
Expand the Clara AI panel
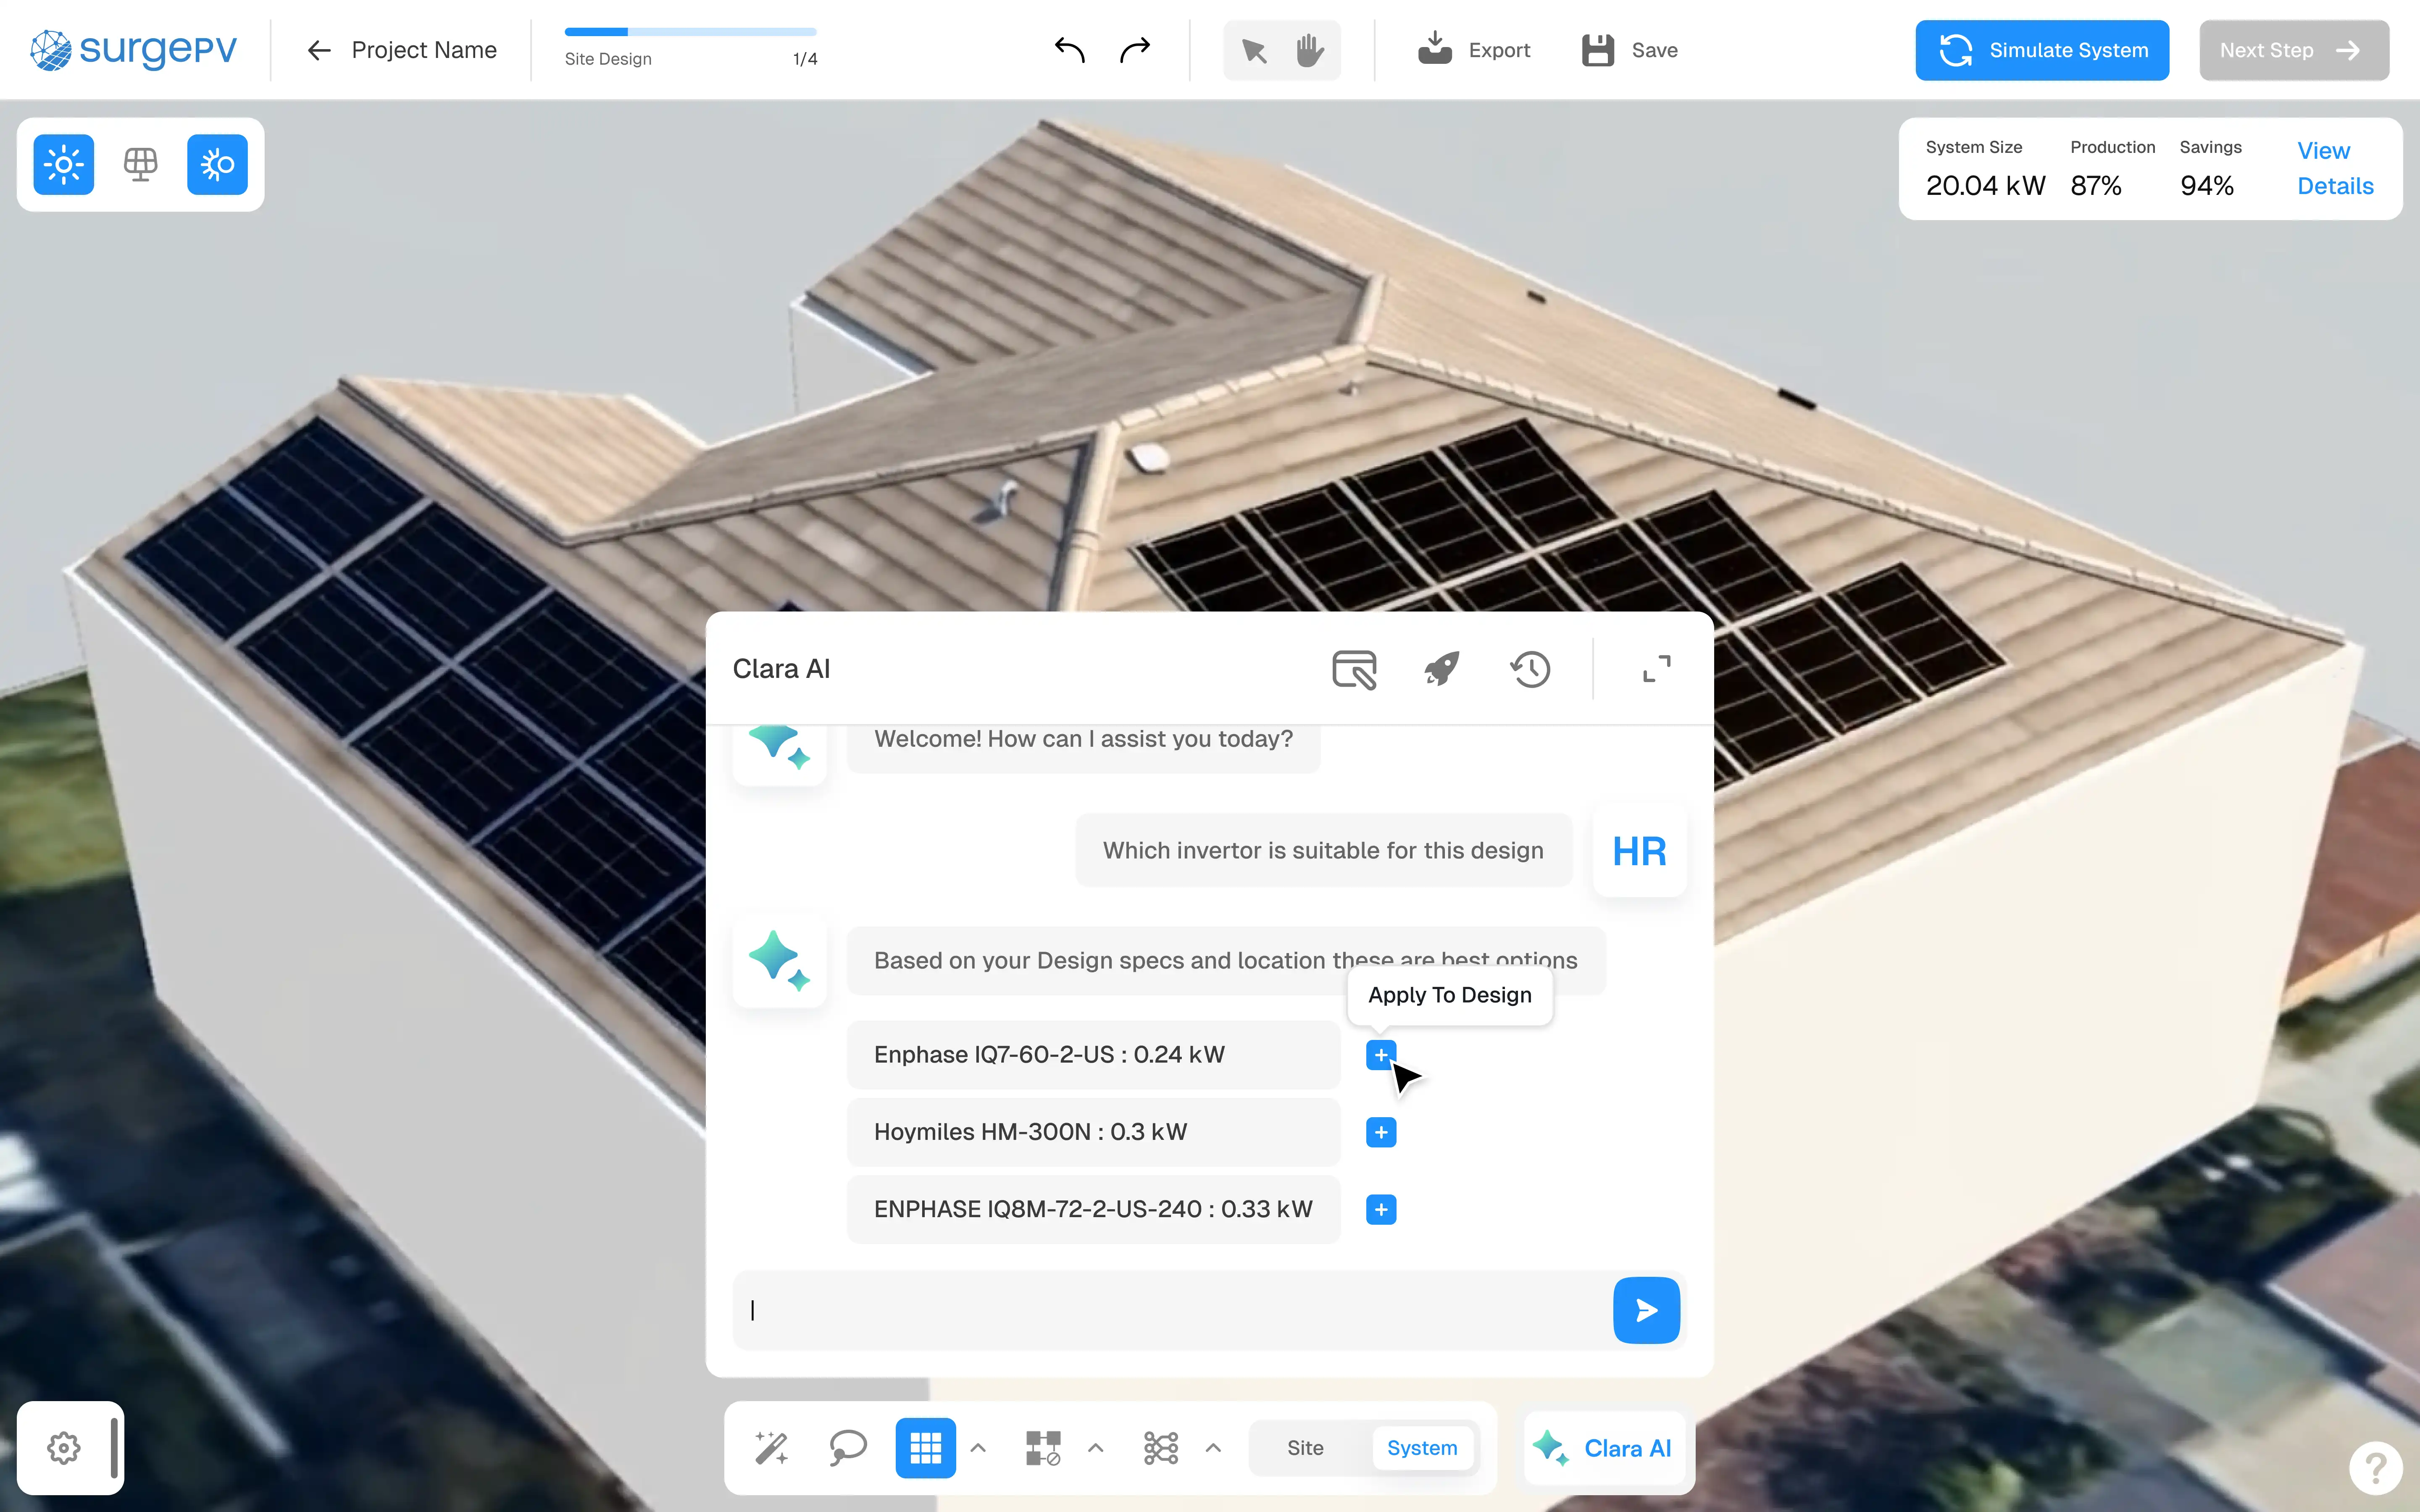tap(1657, 669)
